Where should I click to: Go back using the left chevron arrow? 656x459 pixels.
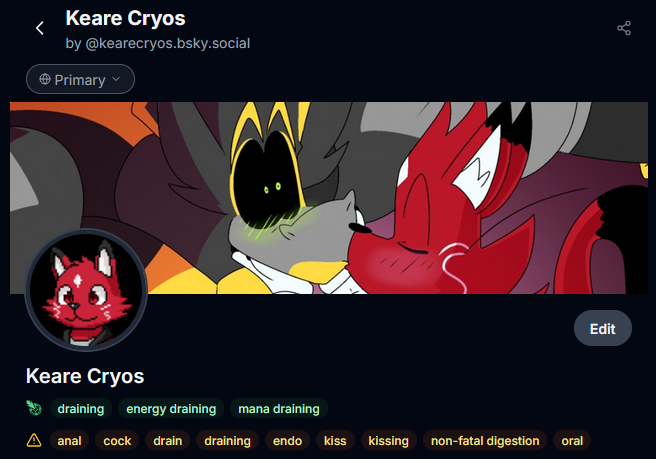coord(40,28)
